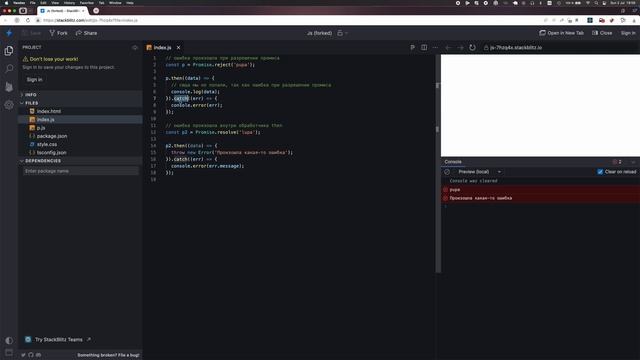This screenshot has height=360, width=640.
Task: Click the console clear icon
Action: (447, 172)
